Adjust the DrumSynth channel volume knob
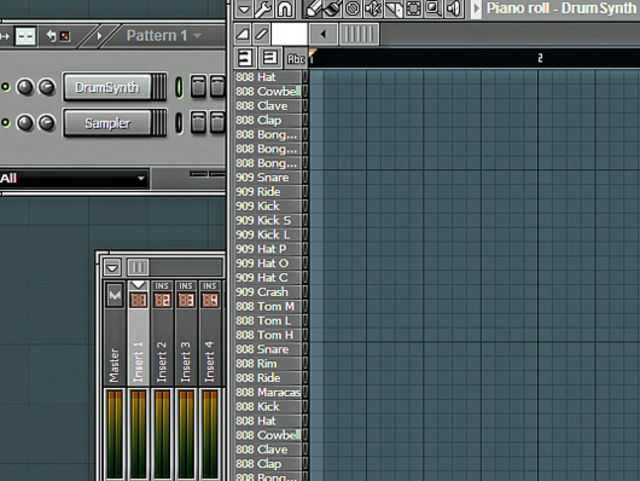640x481 pixels. (x=47, y=87)
